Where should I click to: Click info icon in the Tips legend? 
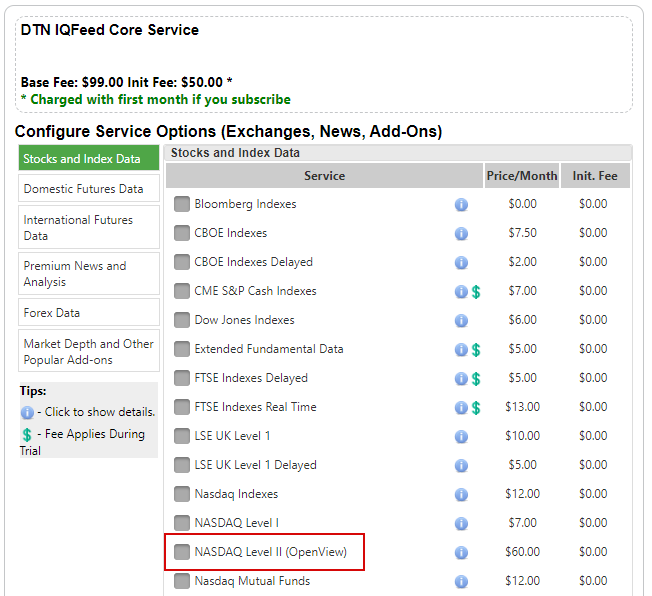coord(27,413)
